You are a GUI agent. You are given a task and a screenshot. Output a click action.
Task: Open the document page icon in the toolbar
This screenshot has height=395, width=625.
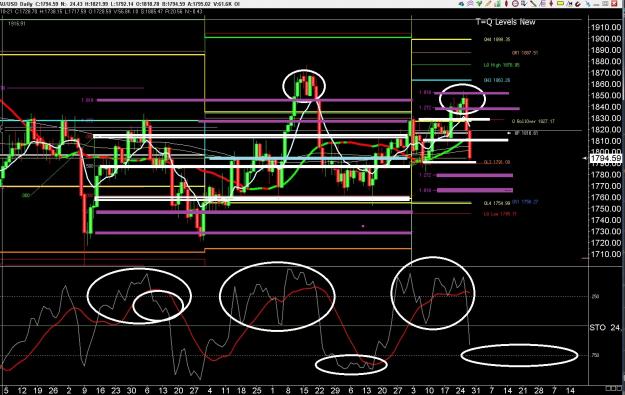pyautogui.click(x=543, y=4)
